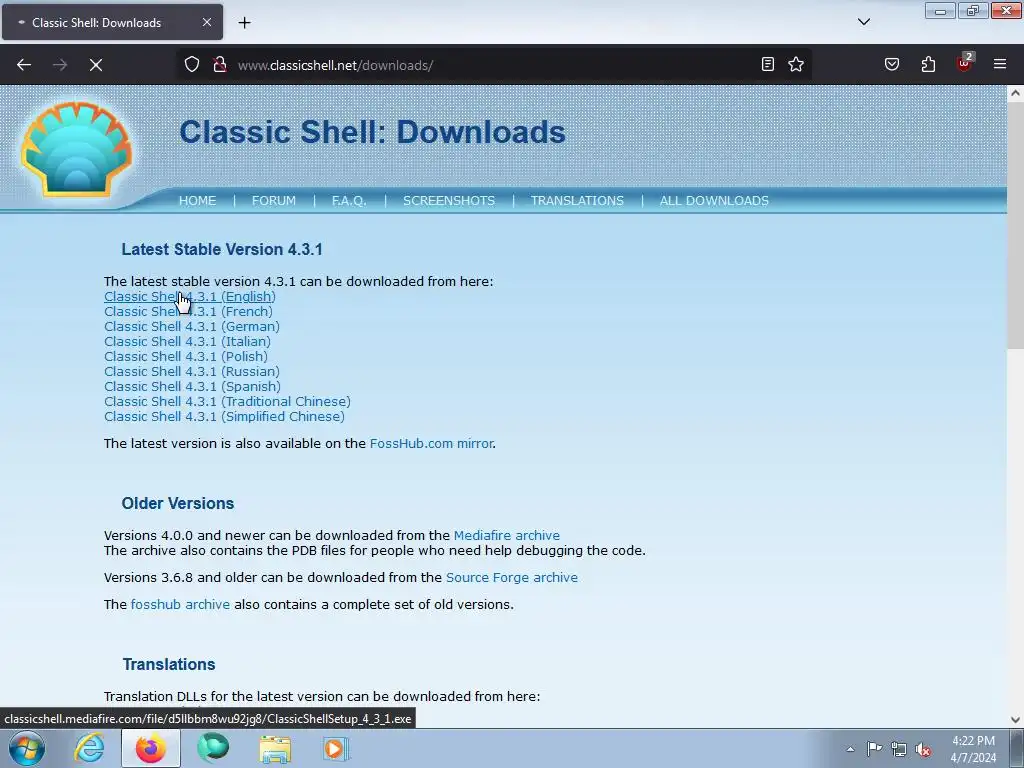
Task: Launch Internet Explorer from the taskbar
Action: point(89,748)
